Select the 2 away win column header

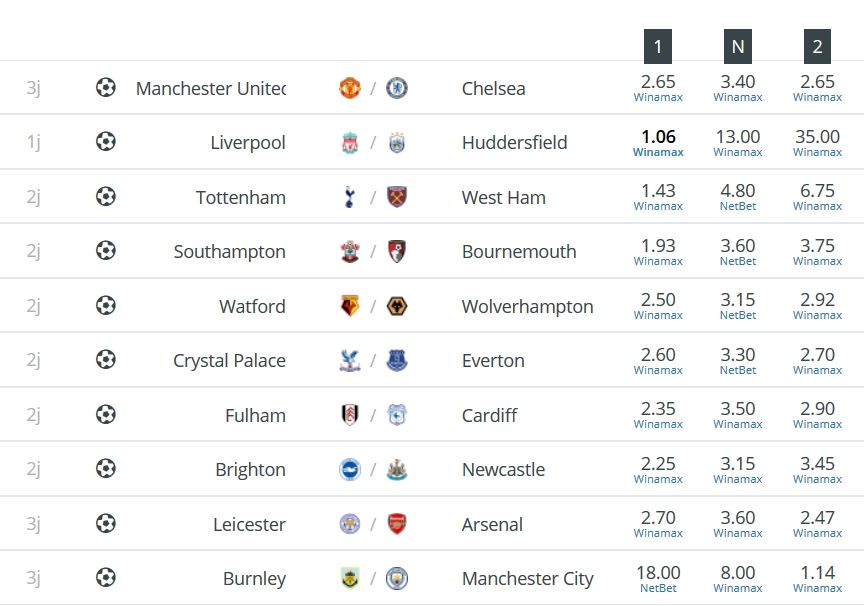click(817, 46)
